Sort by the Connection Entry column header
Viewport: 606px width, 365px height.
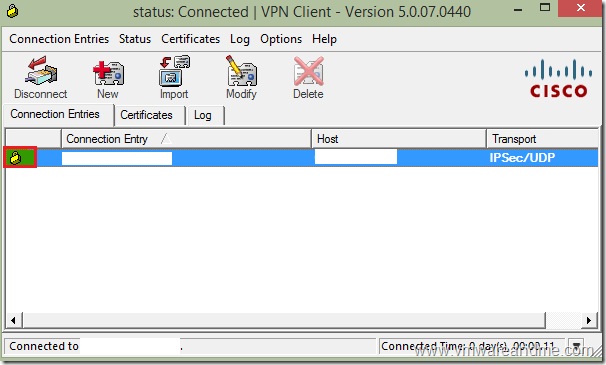pyautogui.click(x=186, y=139)
